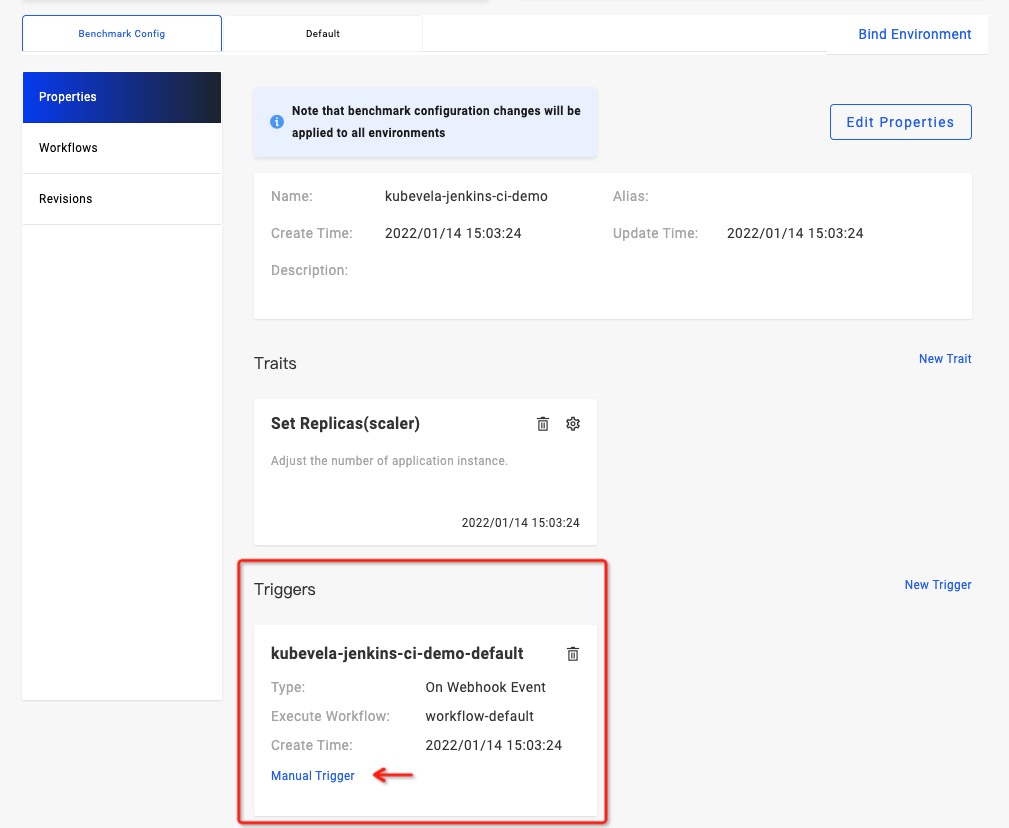Click the benchmark configuration note text
This screenshot has height=828, width=1009.
pos(436,122)
